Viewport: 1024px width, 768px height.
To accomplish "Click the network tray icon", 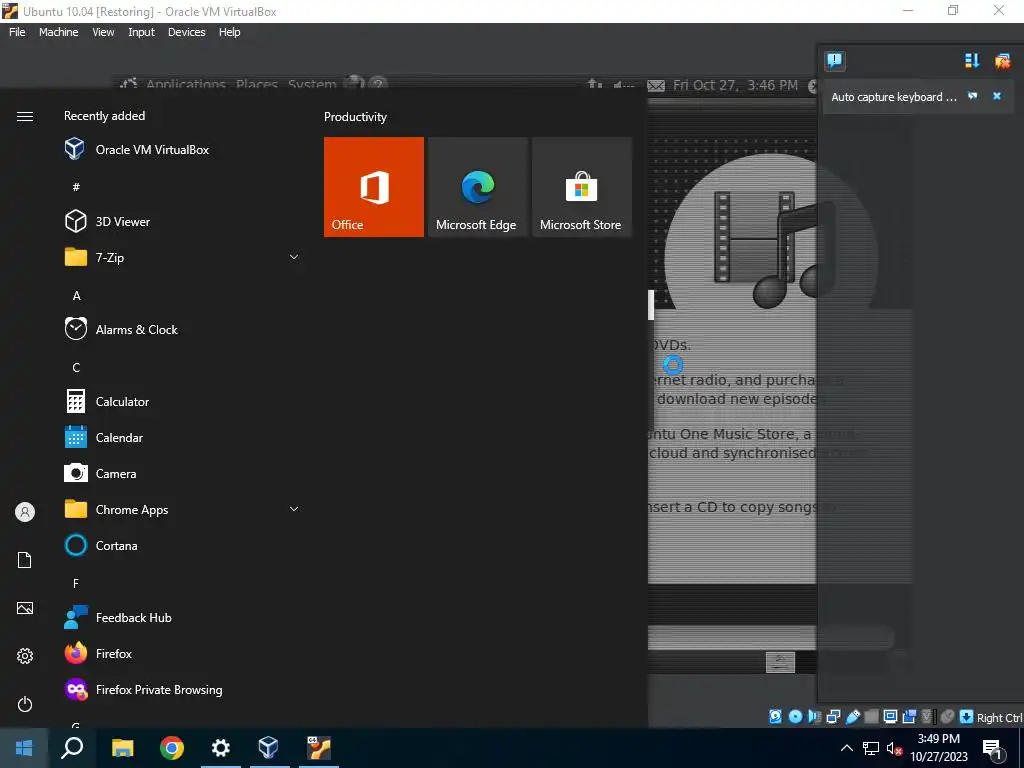I will (x=871, y=748).
